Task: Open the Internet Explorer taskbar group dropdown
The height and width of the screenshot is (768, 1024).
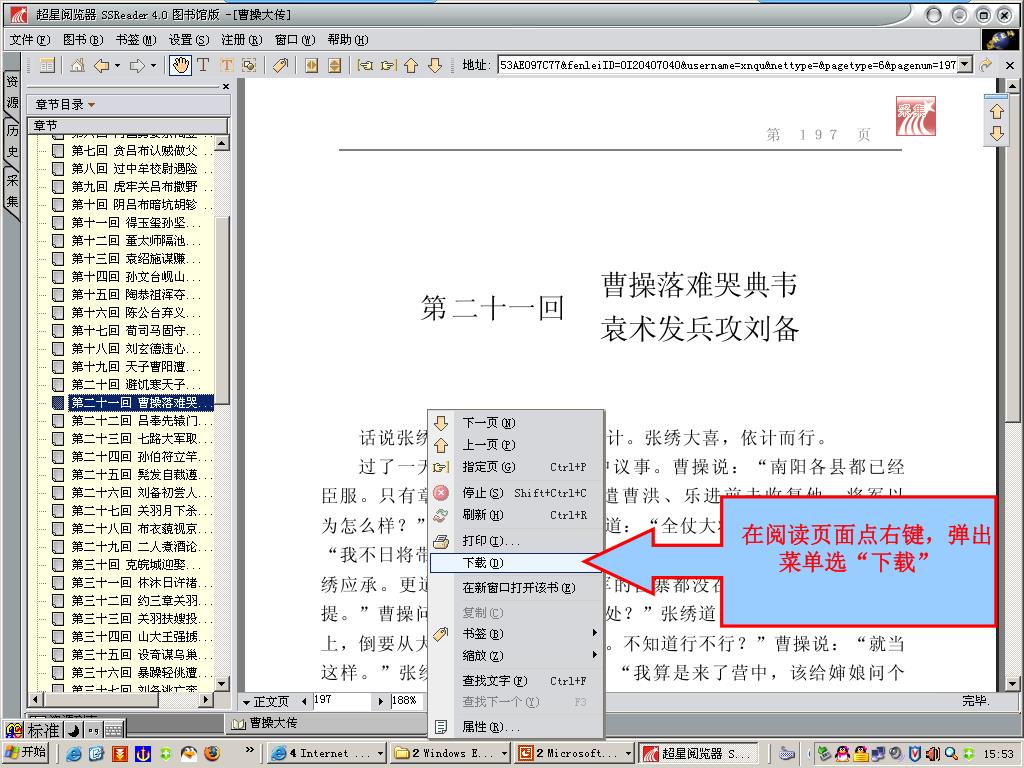Action: pyautogui.click(x=380, y=754)
